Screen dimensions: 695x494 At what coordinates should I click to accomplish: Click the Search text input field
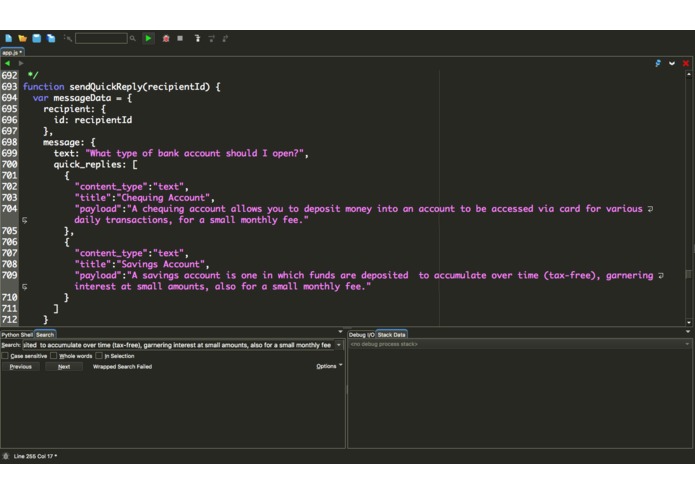click(178, 345)
